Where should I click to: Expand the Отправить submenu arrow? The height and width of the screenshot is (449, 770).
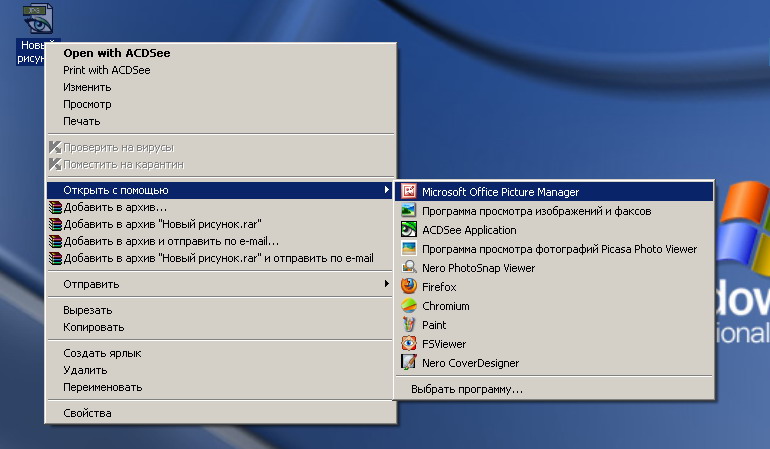pos(387,283)
